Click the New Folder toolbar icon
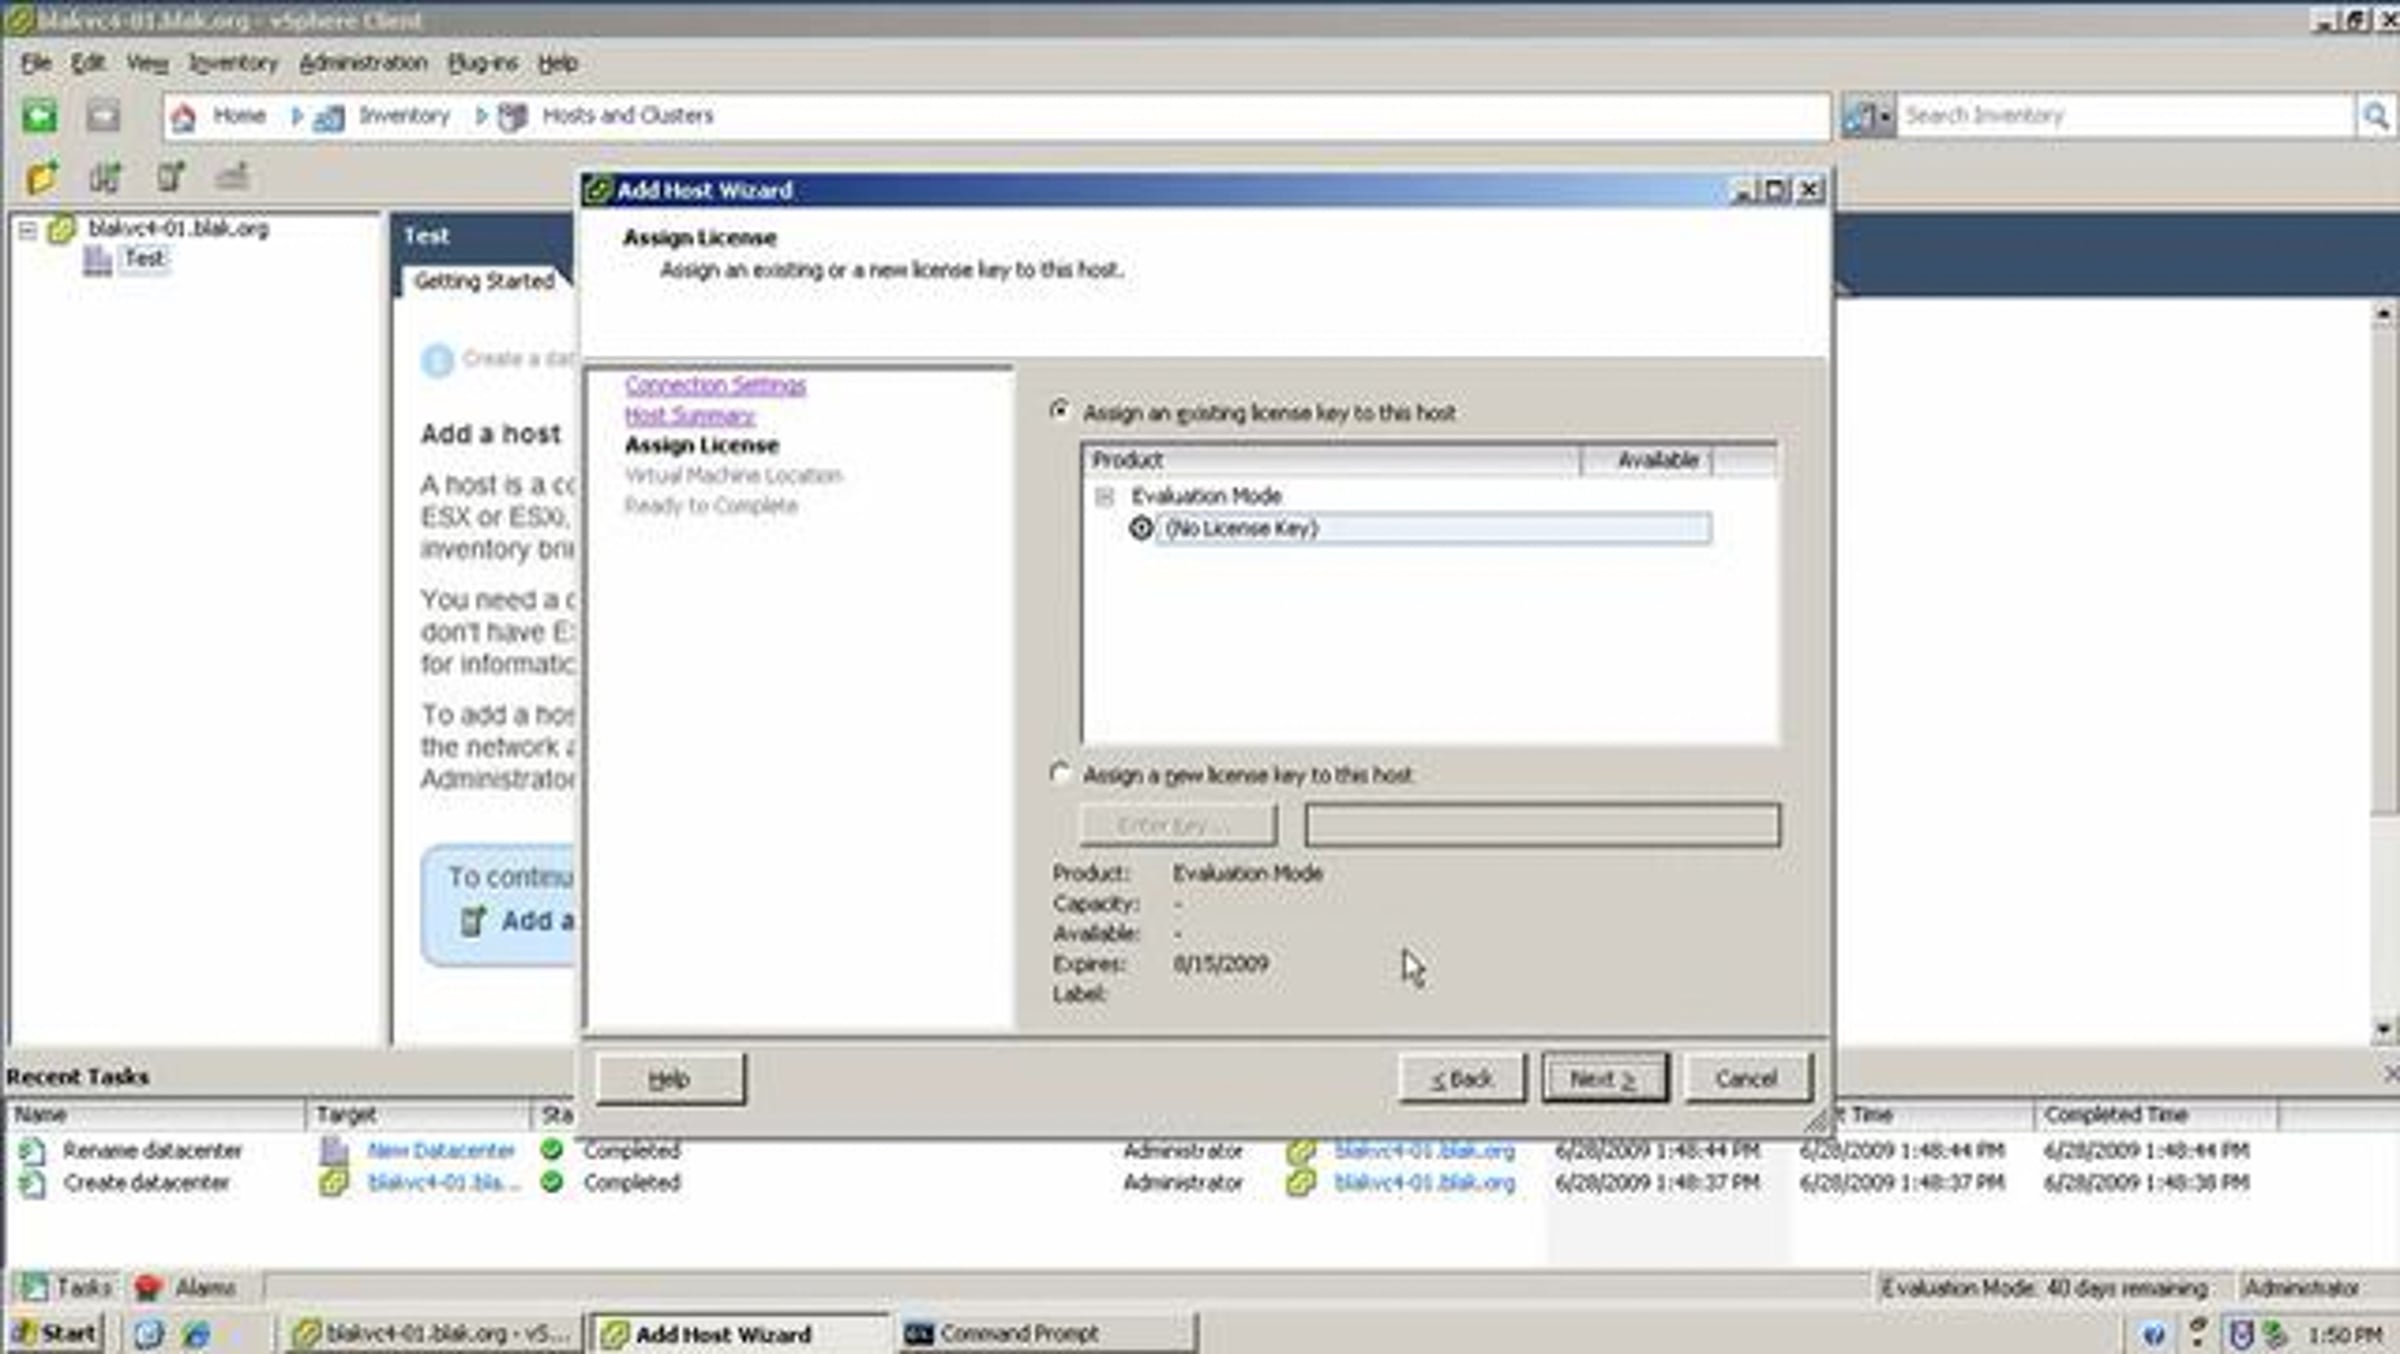2400x1354 pixels. pos(42,178)
